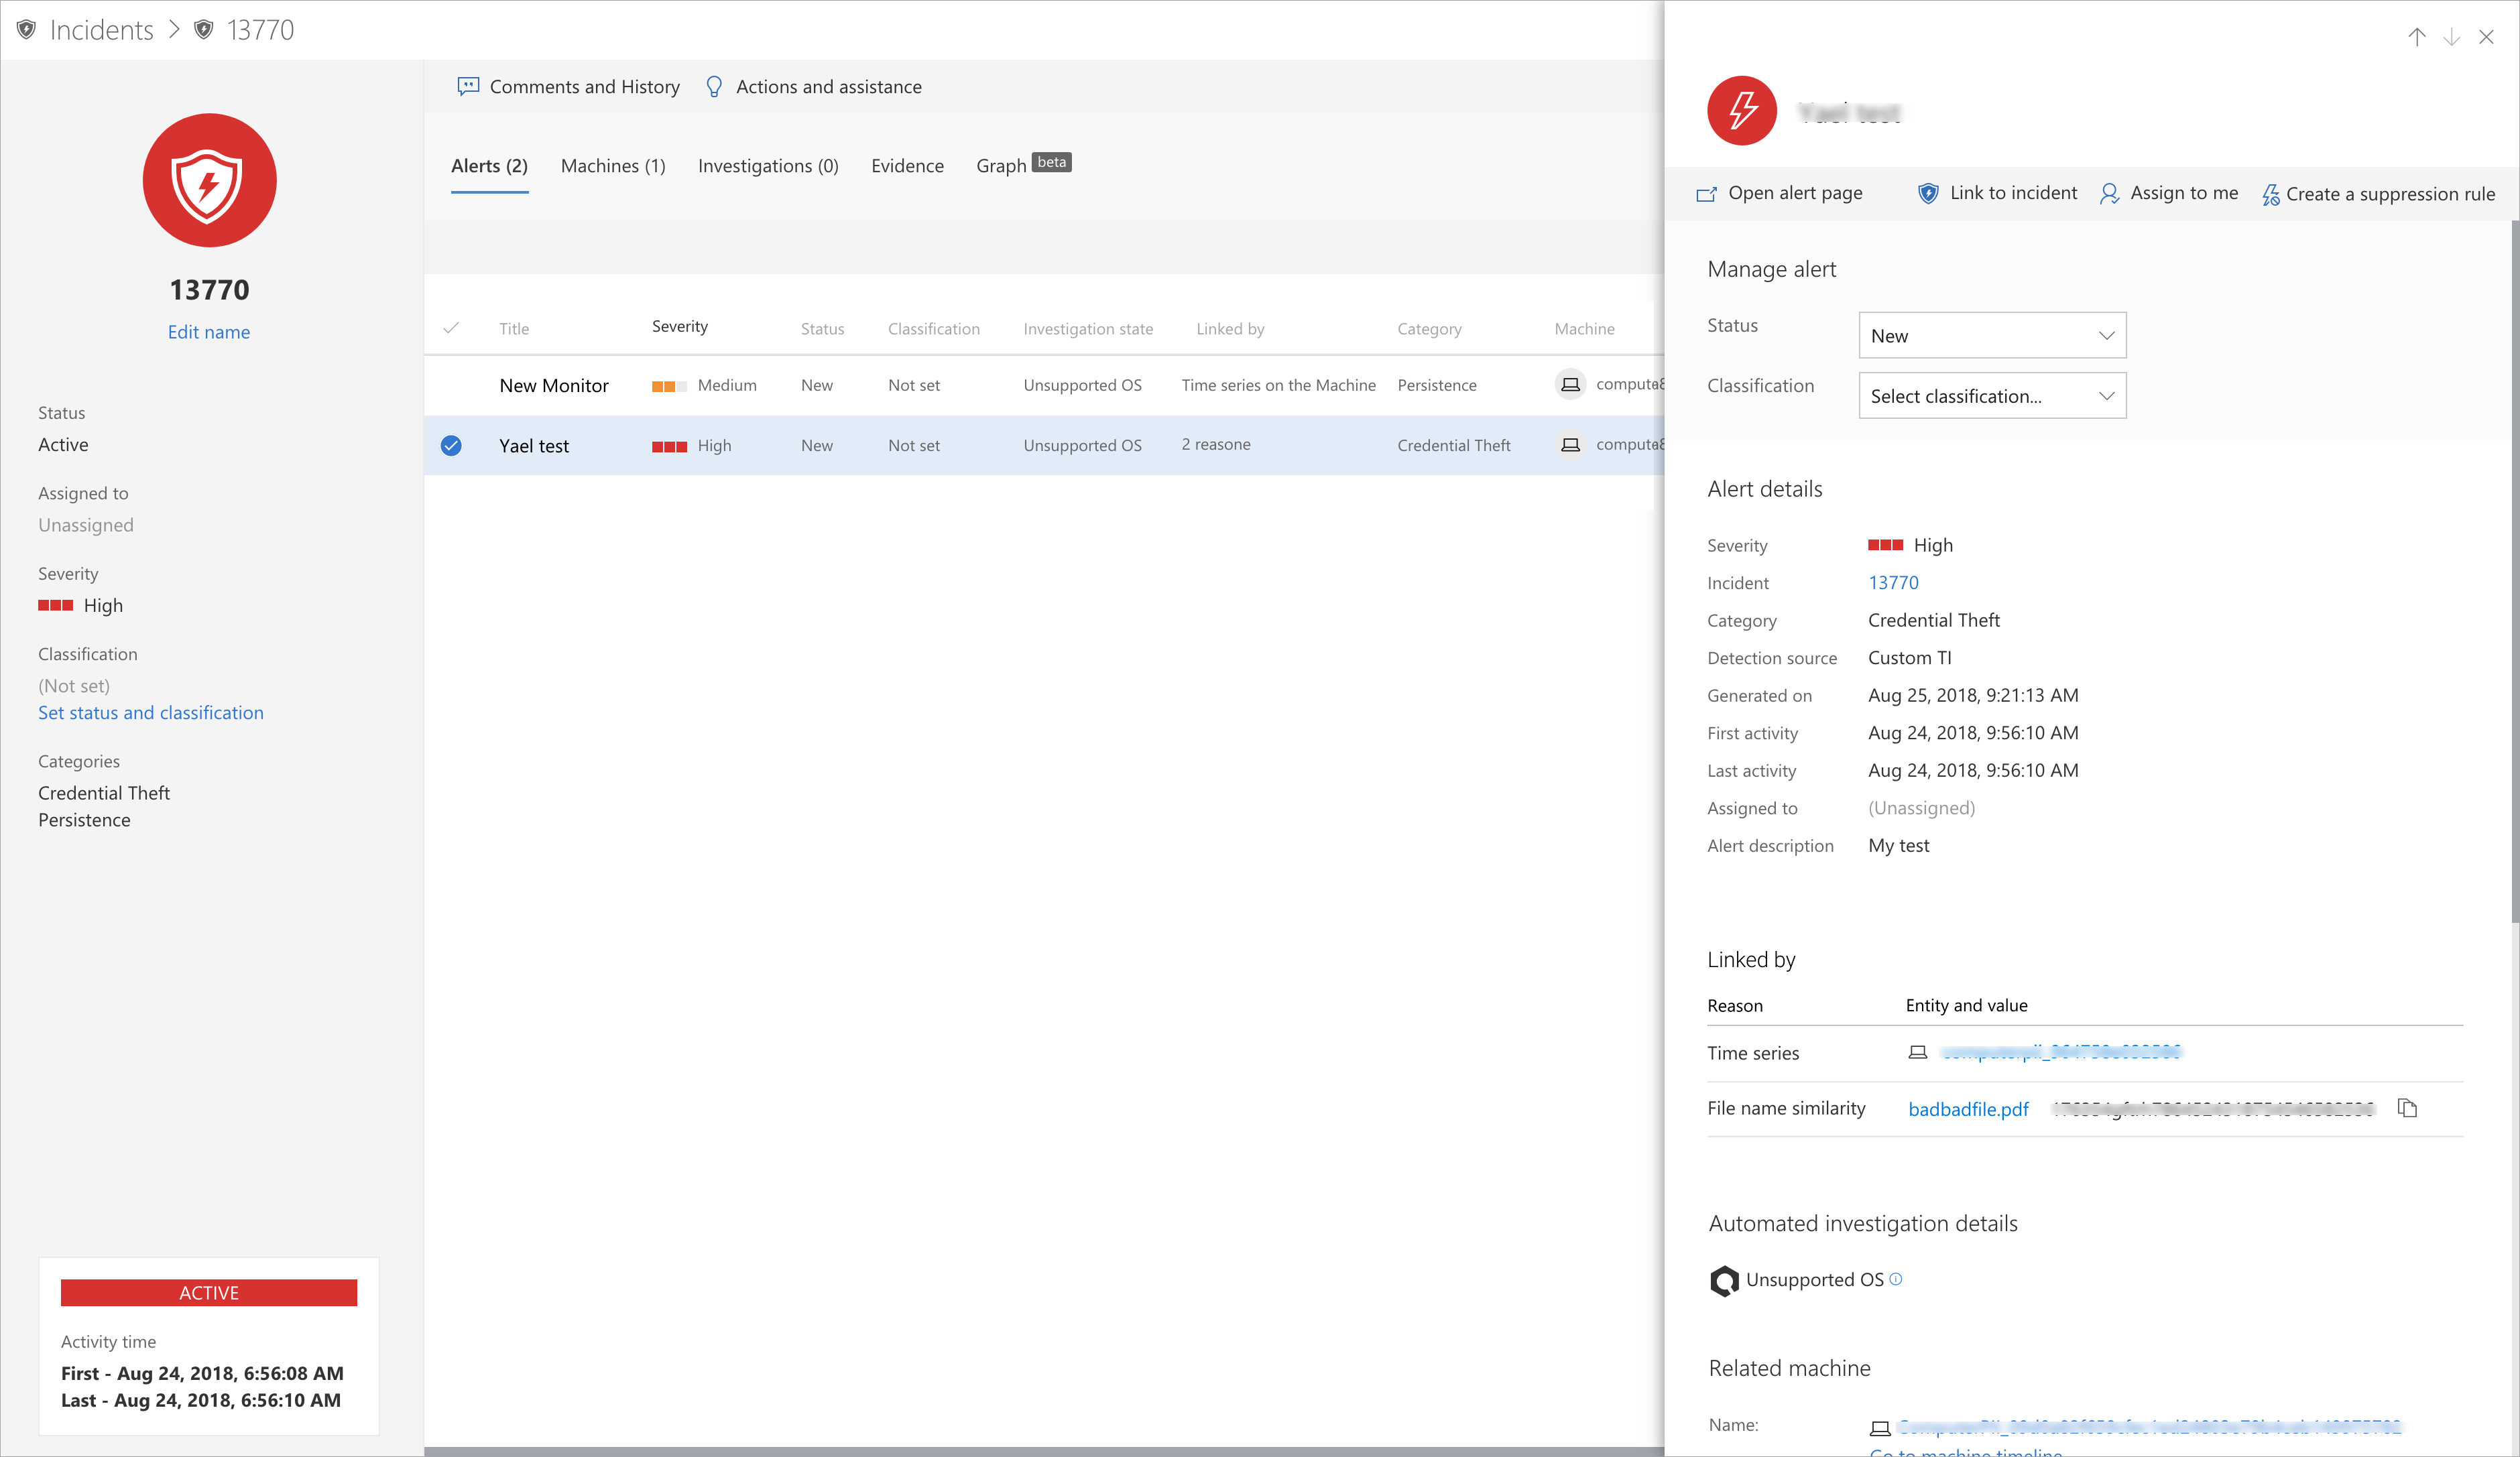This screenshot has width=2520, height=1457.
Task: Click the Create a suppression rule icon
Action: 2270,195
